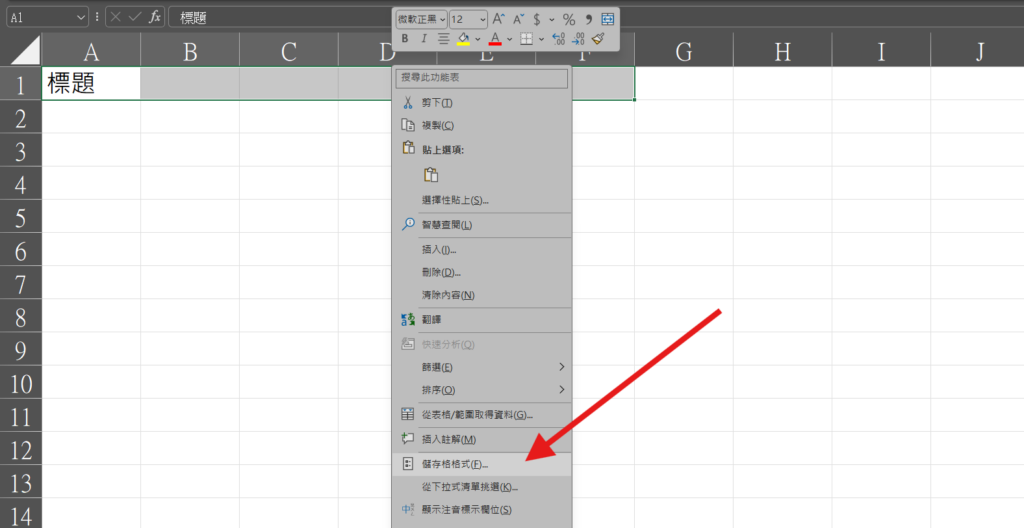
Task: Click 插入註解(M) in the context menu
Action: pyautogui.click(x=448, y=439)
